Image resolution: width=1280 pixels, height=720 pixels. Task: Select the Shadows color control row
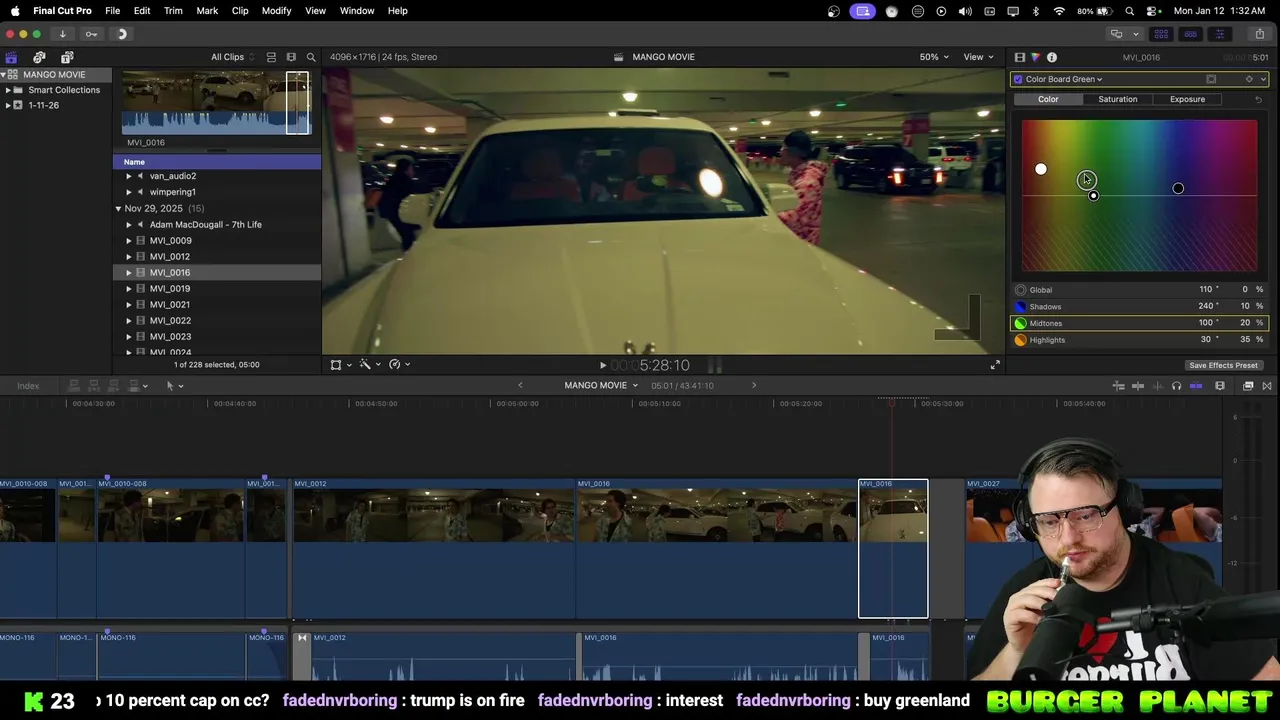tap(1139, 307)
